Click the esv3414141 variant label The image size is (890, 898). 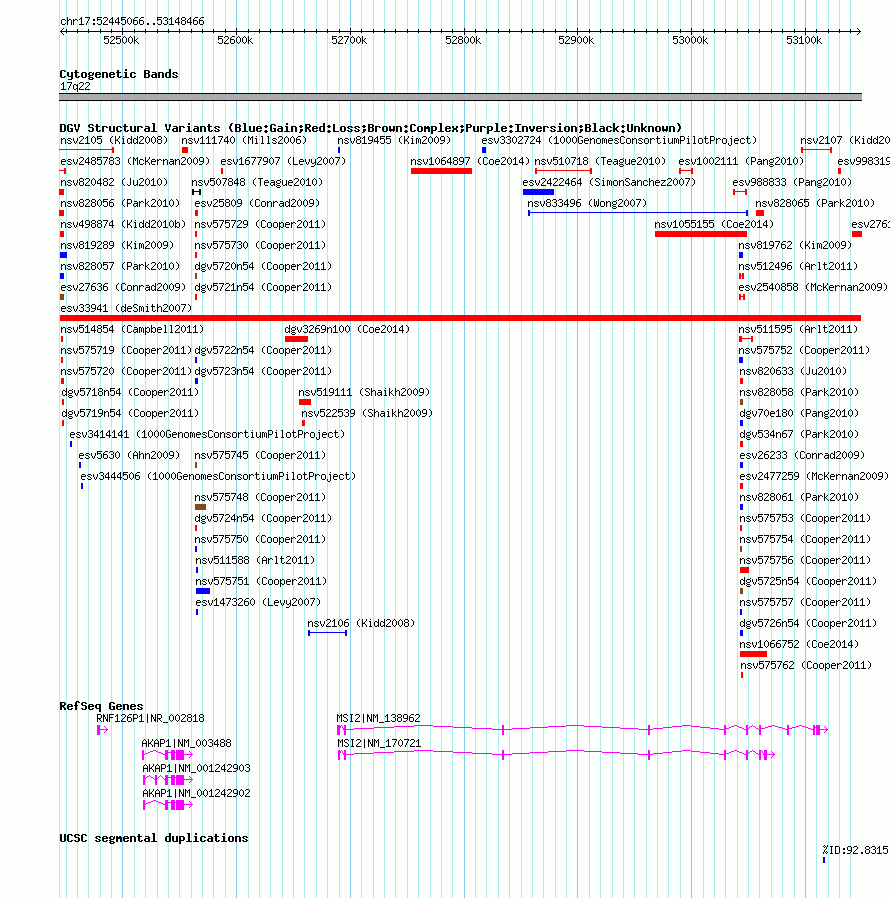[x=207, y=434]
